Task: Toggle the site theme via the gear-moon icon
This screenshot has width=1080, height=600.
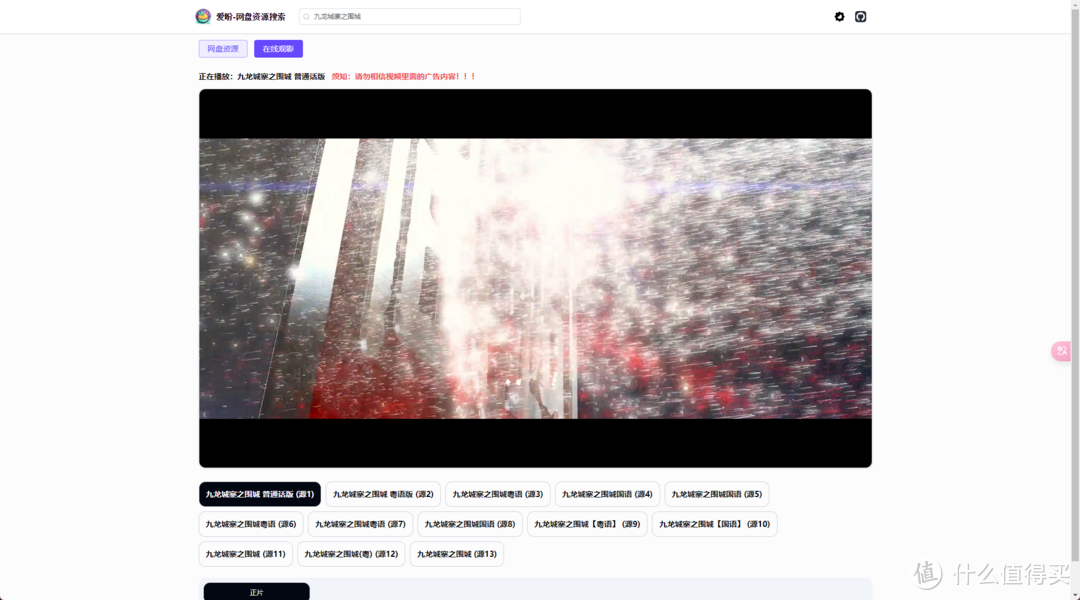Action: [839, 16]
